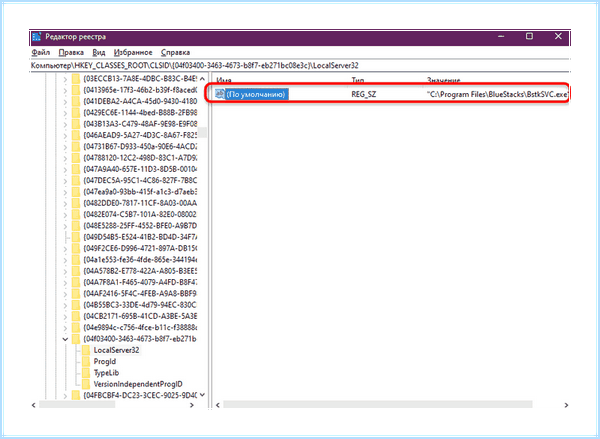
Task: Open the Правка menu
Action: tap(71, 52)
